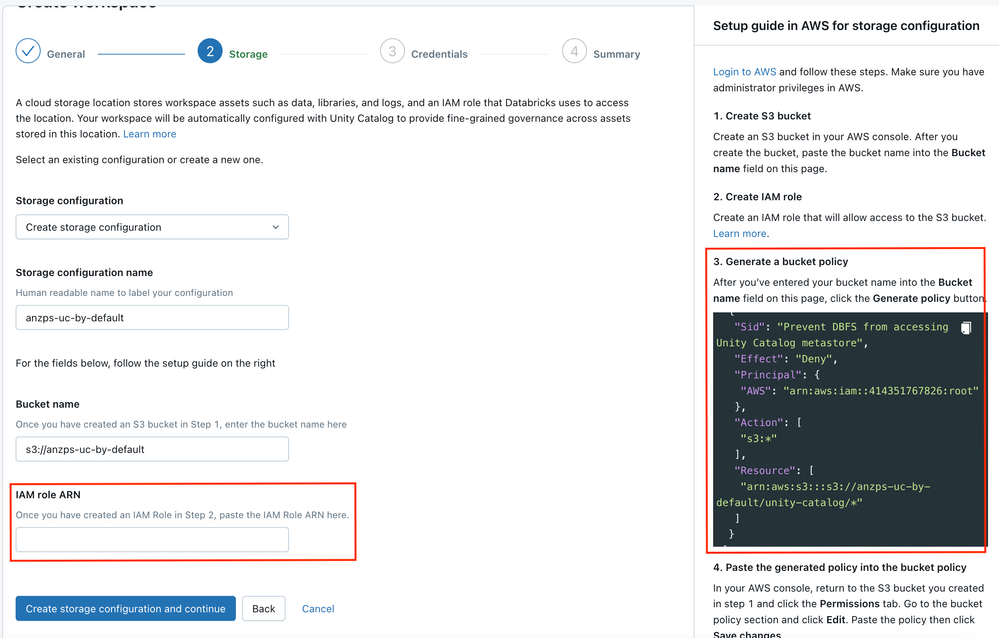Select the Summary step label
This screenshot has height=638, width=999.
(x=616, y=54)
